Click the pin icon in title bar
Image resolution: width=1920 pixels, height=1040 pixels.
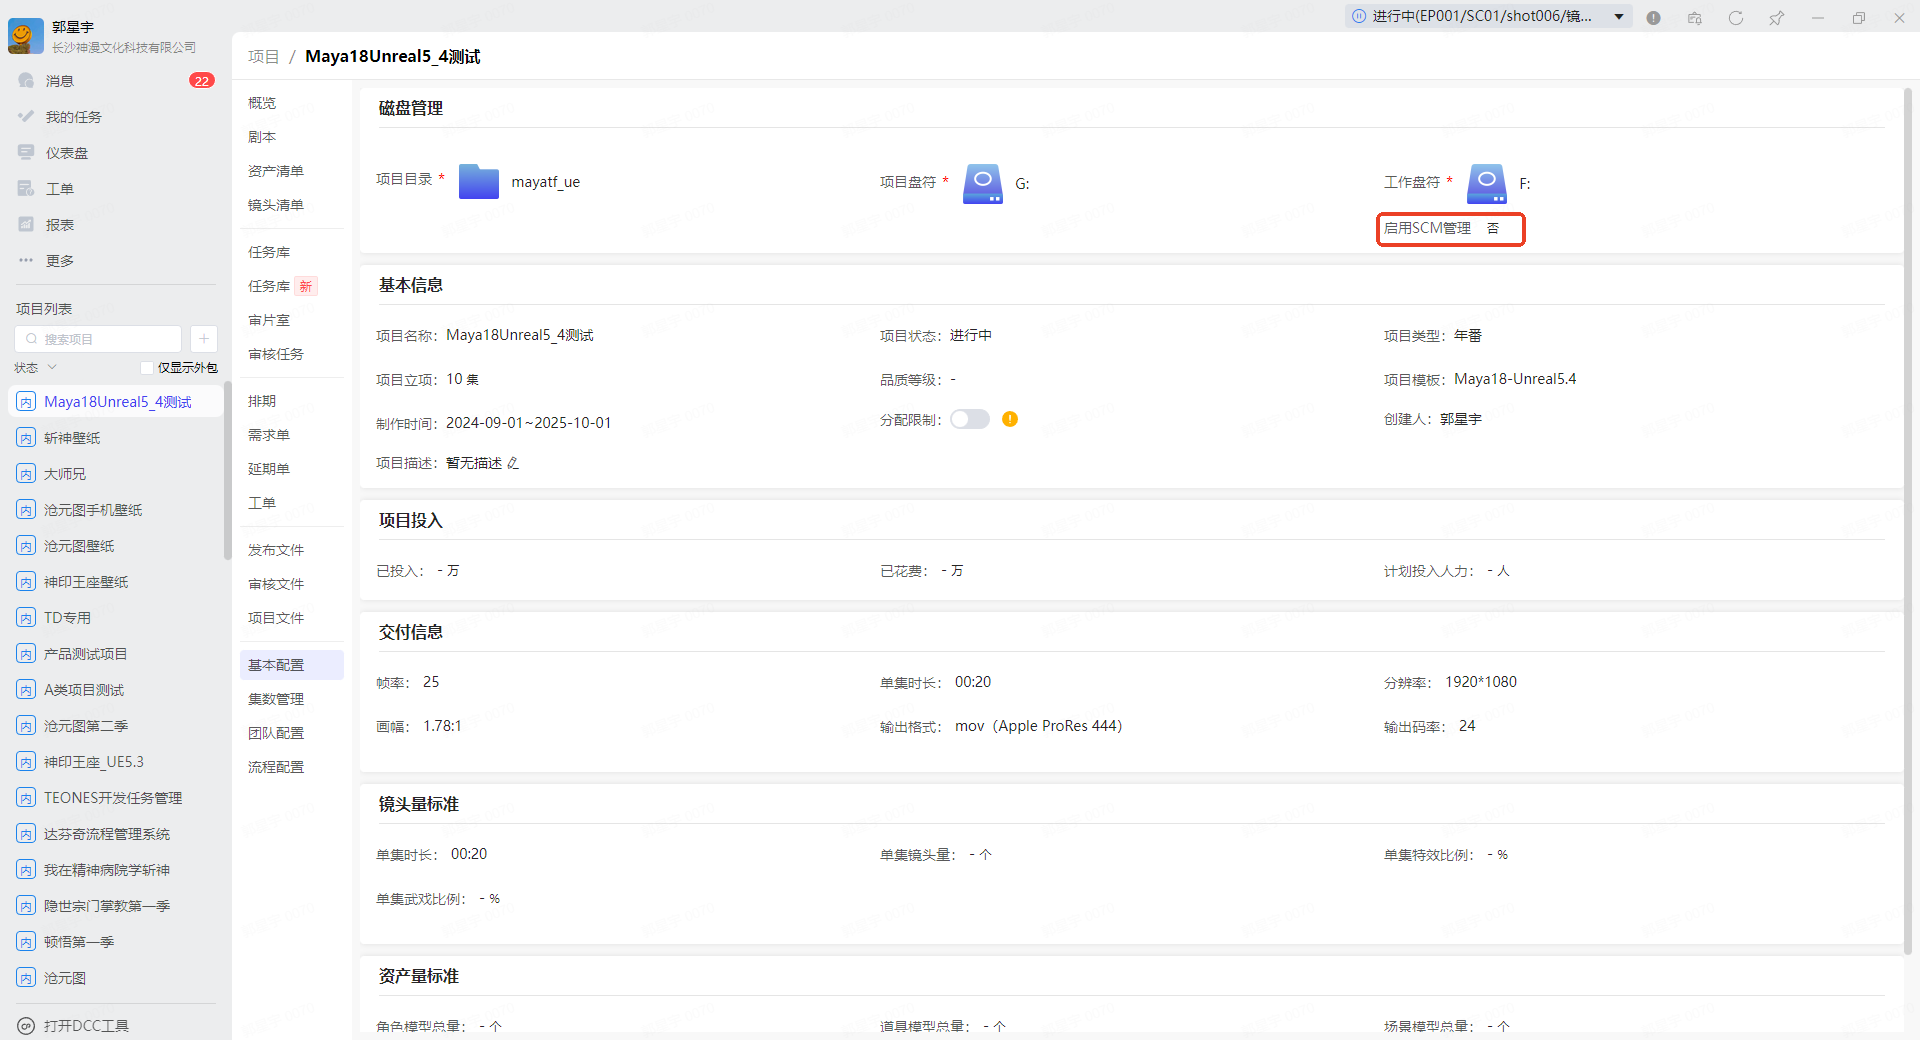(x=1776, y=18)
